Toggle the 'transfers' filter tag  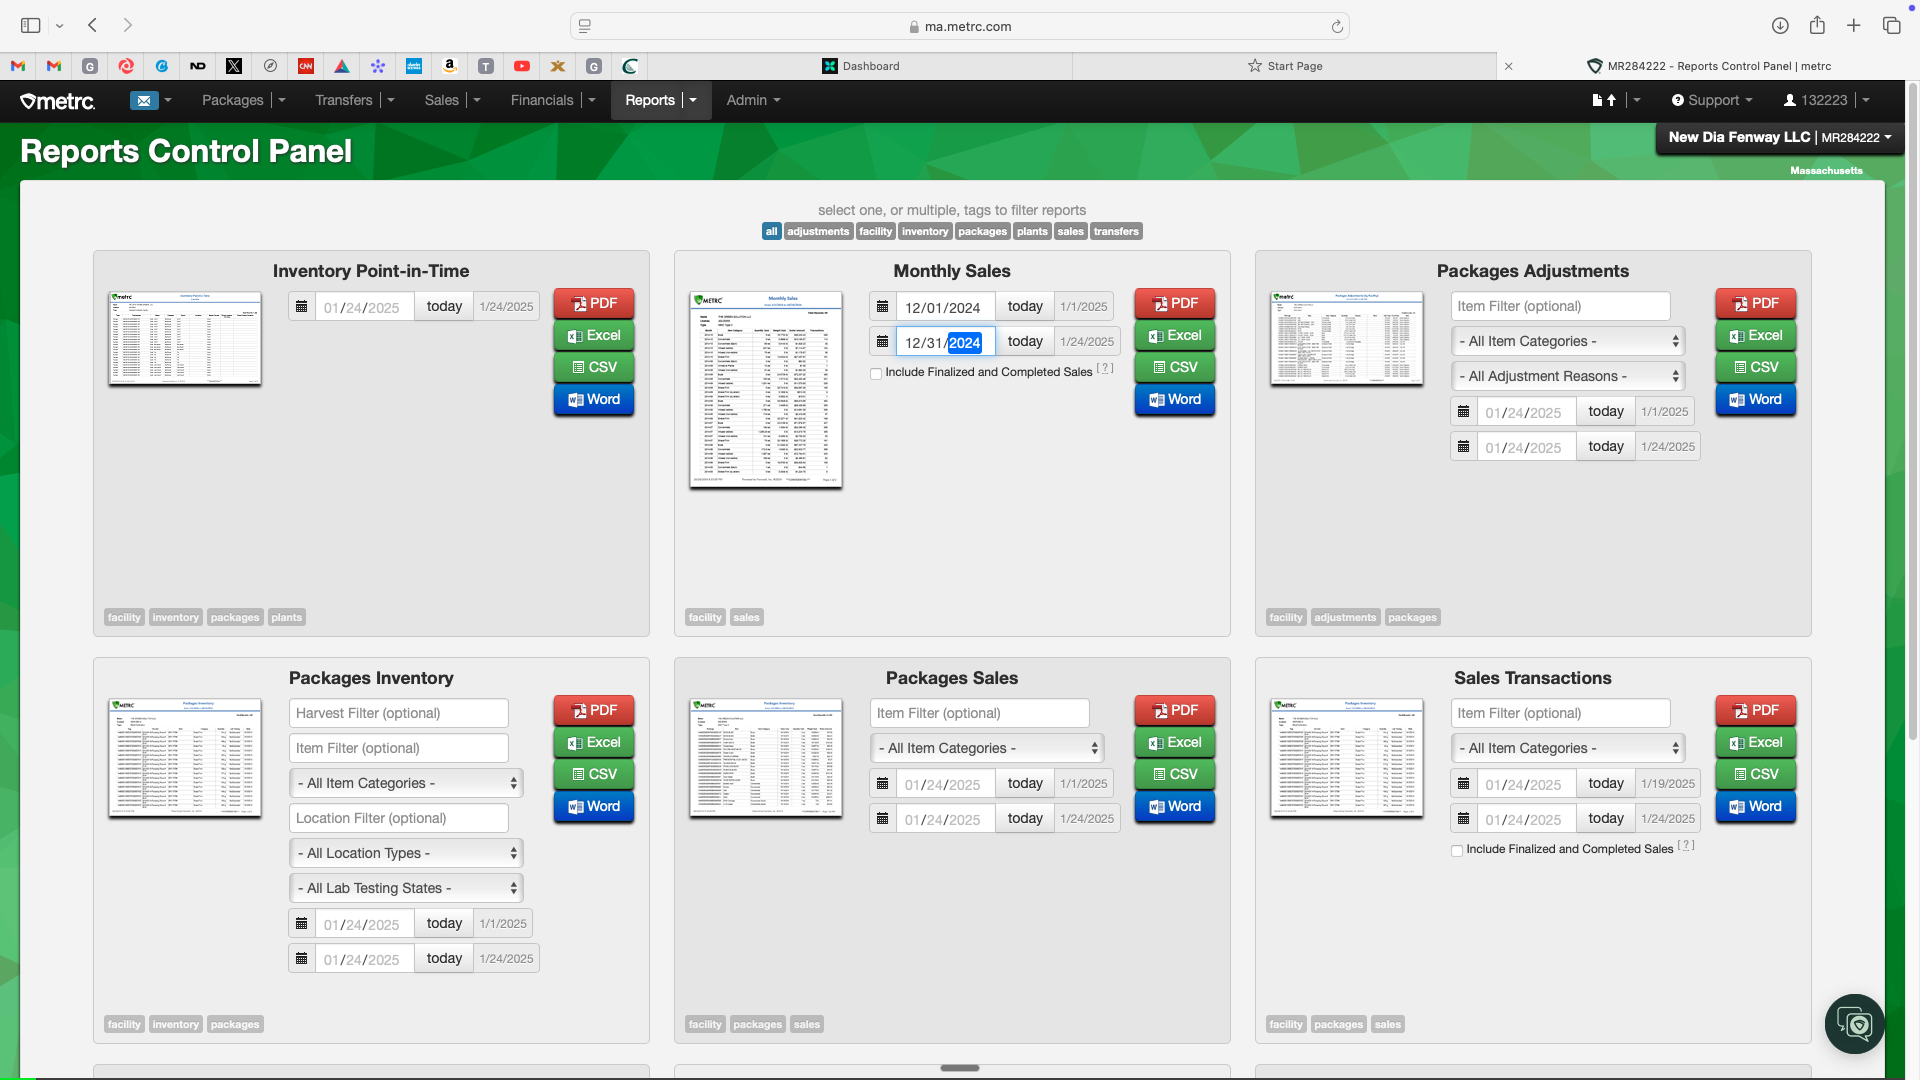(1116, 231)
